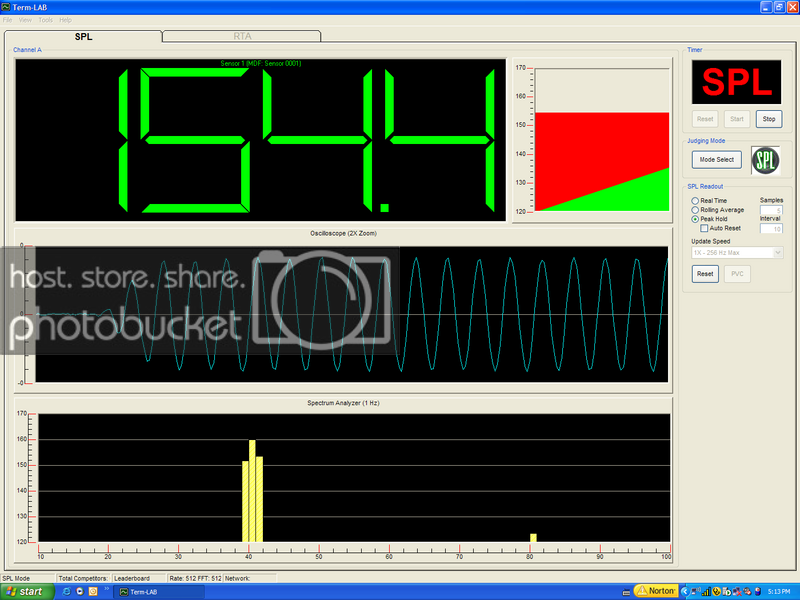Click the 'Total Competitors:' status bar entry
The image size is (800, 600).
[83, 578]
